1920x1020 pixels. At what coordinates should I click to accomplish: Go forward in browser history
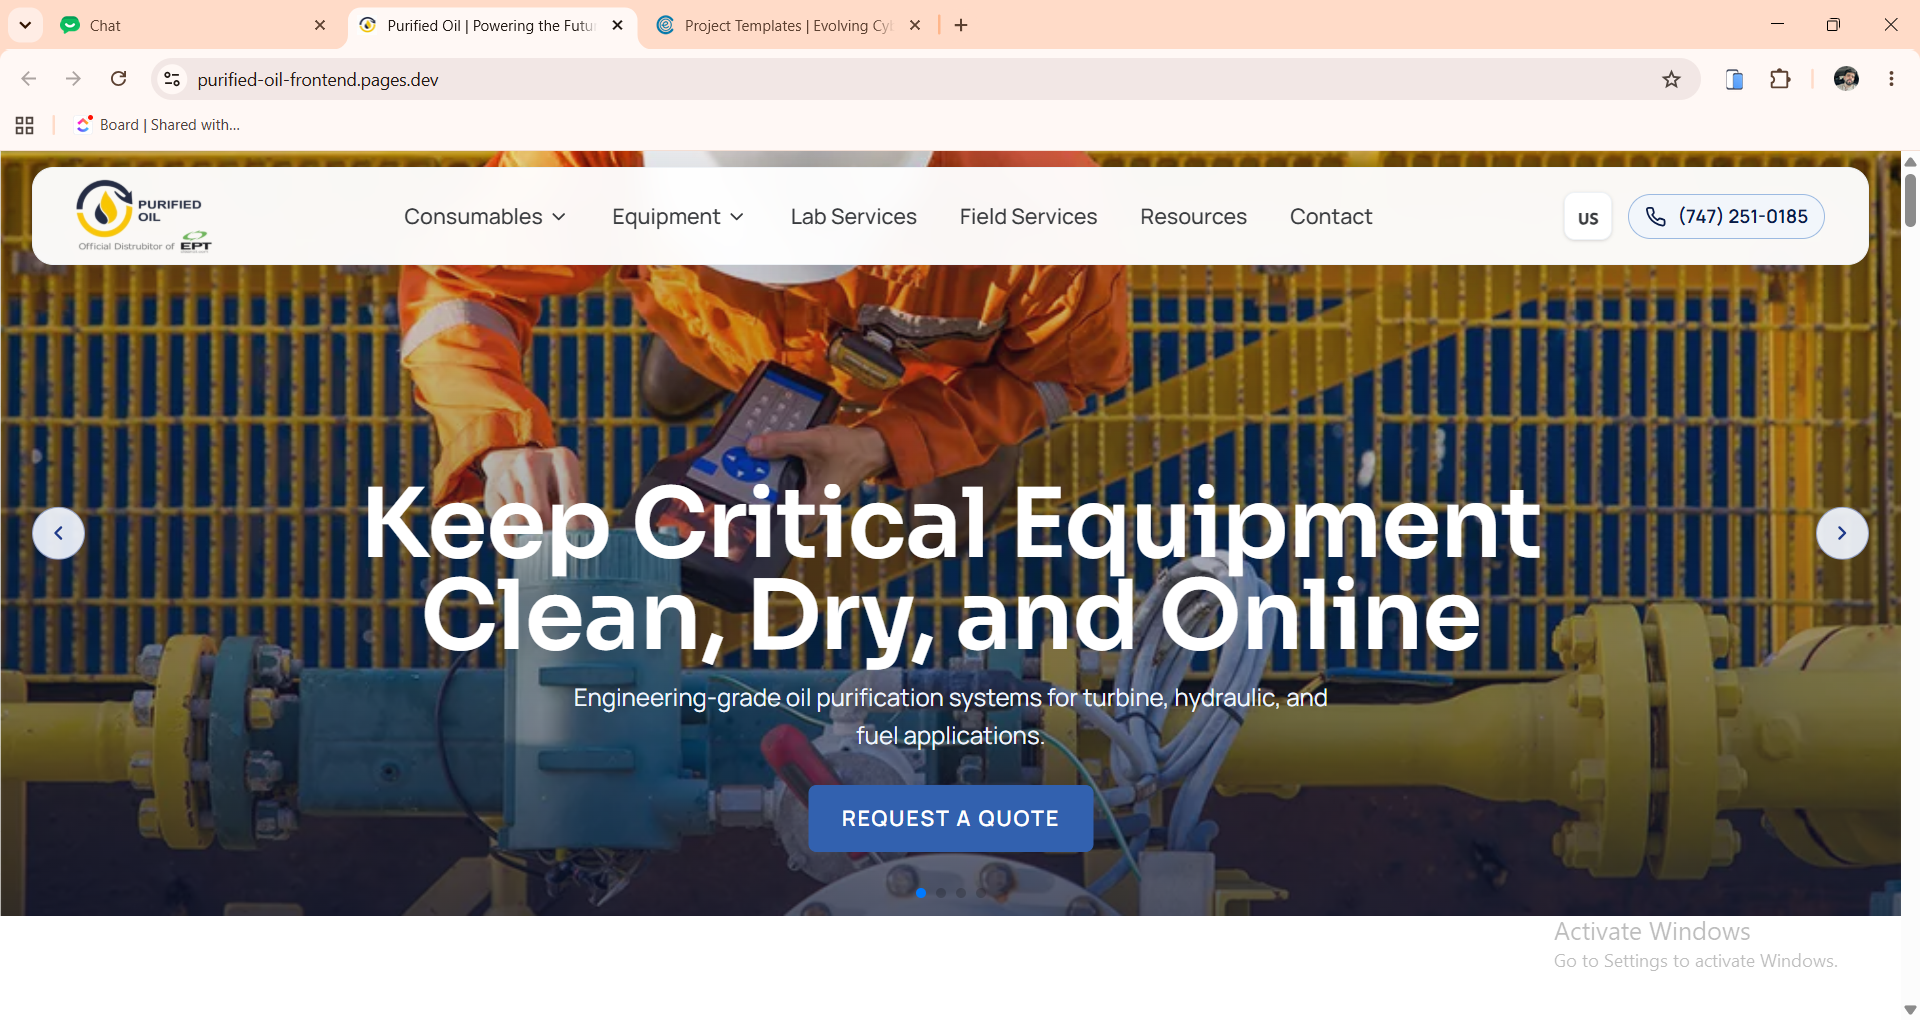click(x=73, y=79)
